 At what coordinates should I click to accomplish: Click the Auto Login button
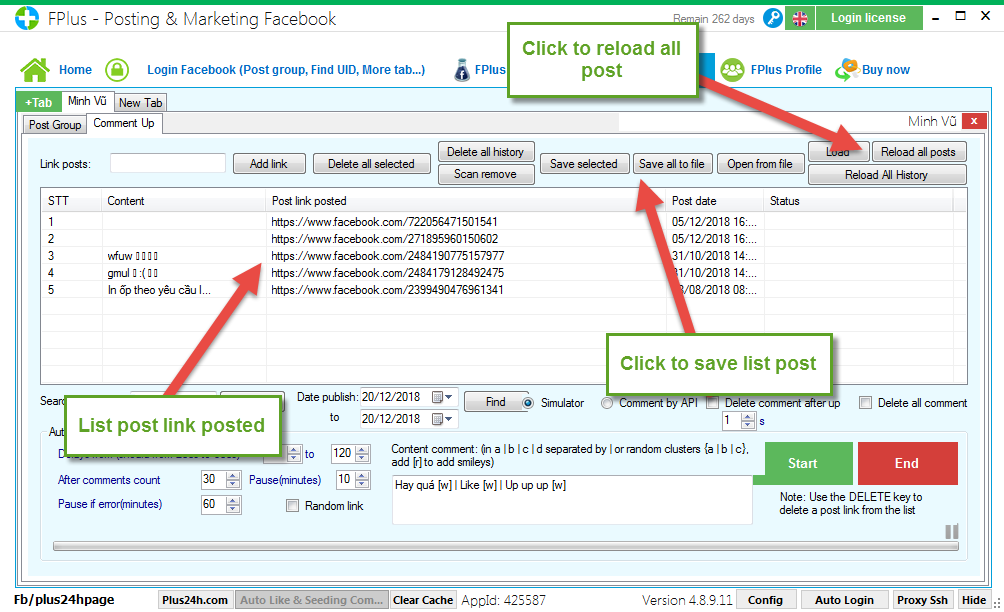[844, 600]
